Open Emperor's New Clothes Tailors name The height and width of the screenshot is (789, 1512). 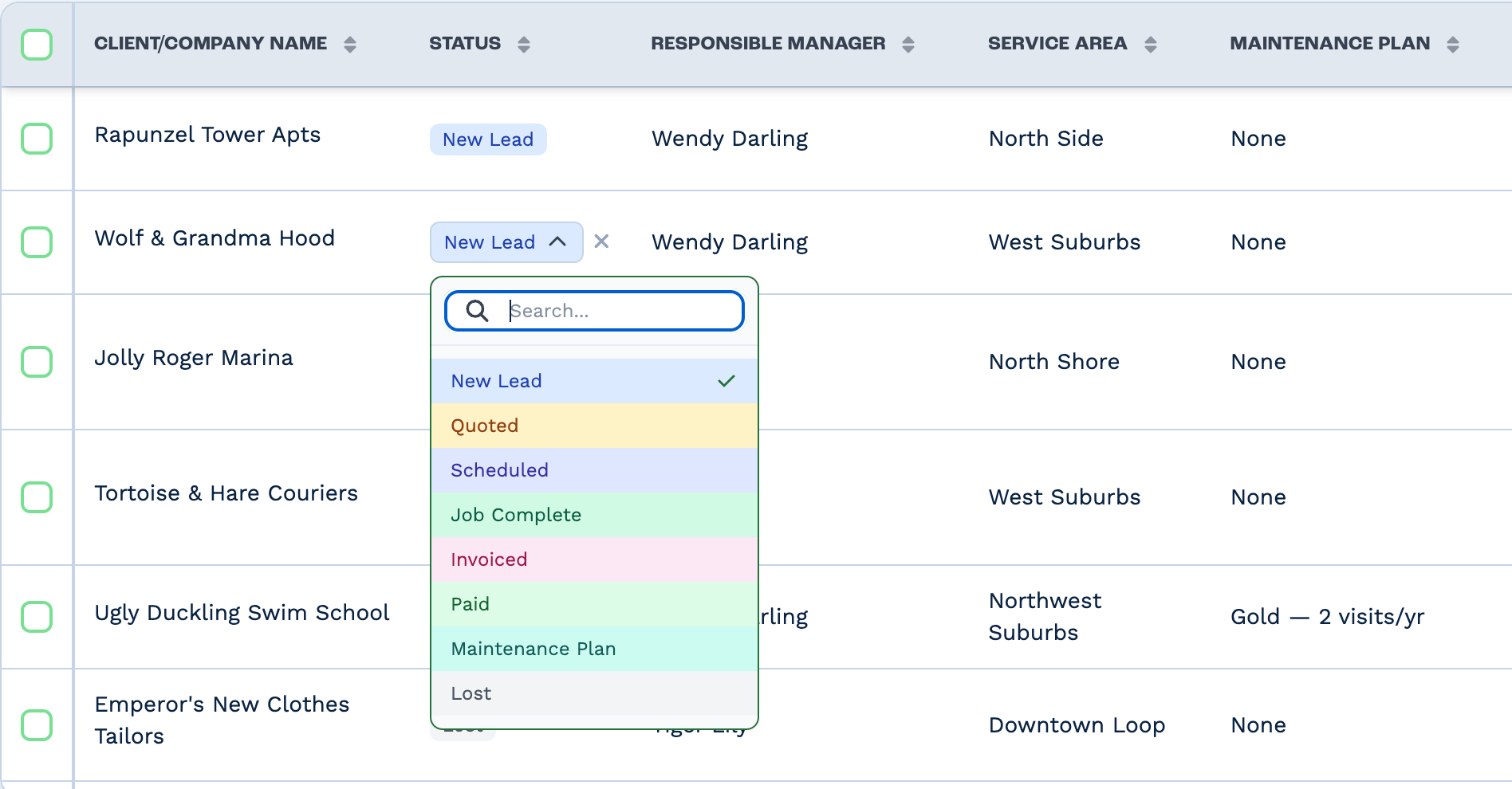click(x=222, y=720)
